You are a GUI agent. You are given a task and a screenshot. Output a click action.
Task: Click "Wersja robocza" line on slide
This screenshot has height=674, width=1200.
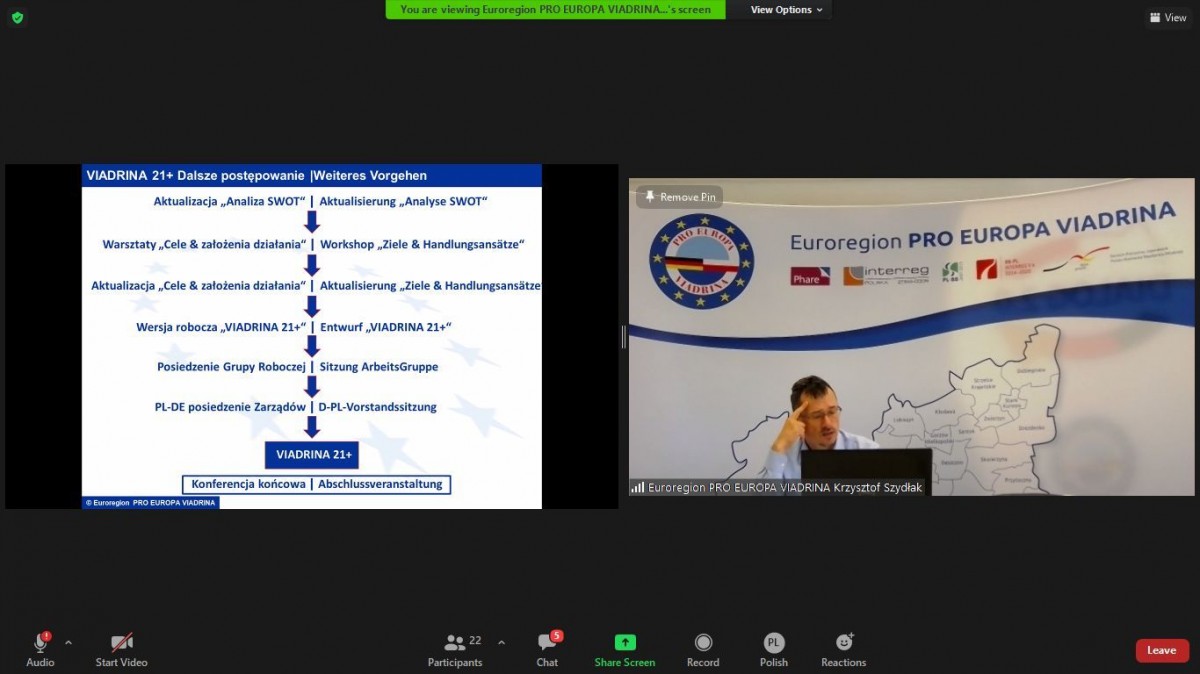click(221, 327)
